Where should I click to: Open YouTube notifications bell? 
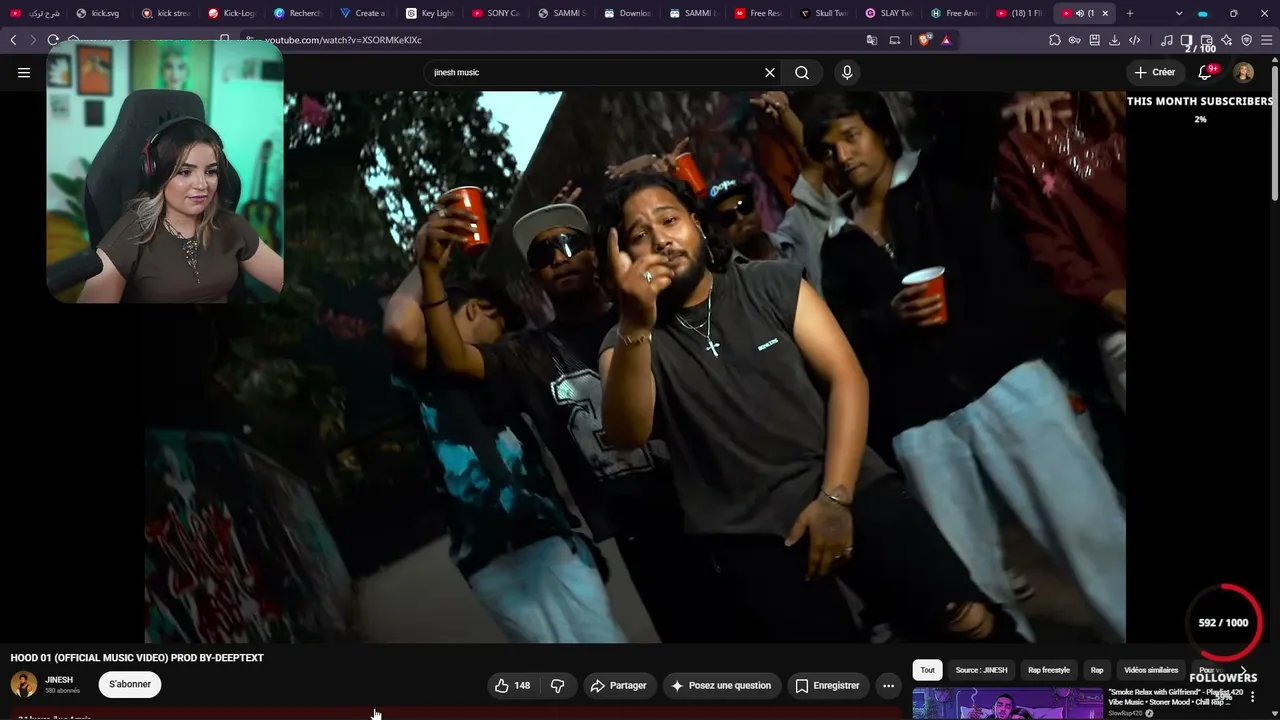(1206, 72)
